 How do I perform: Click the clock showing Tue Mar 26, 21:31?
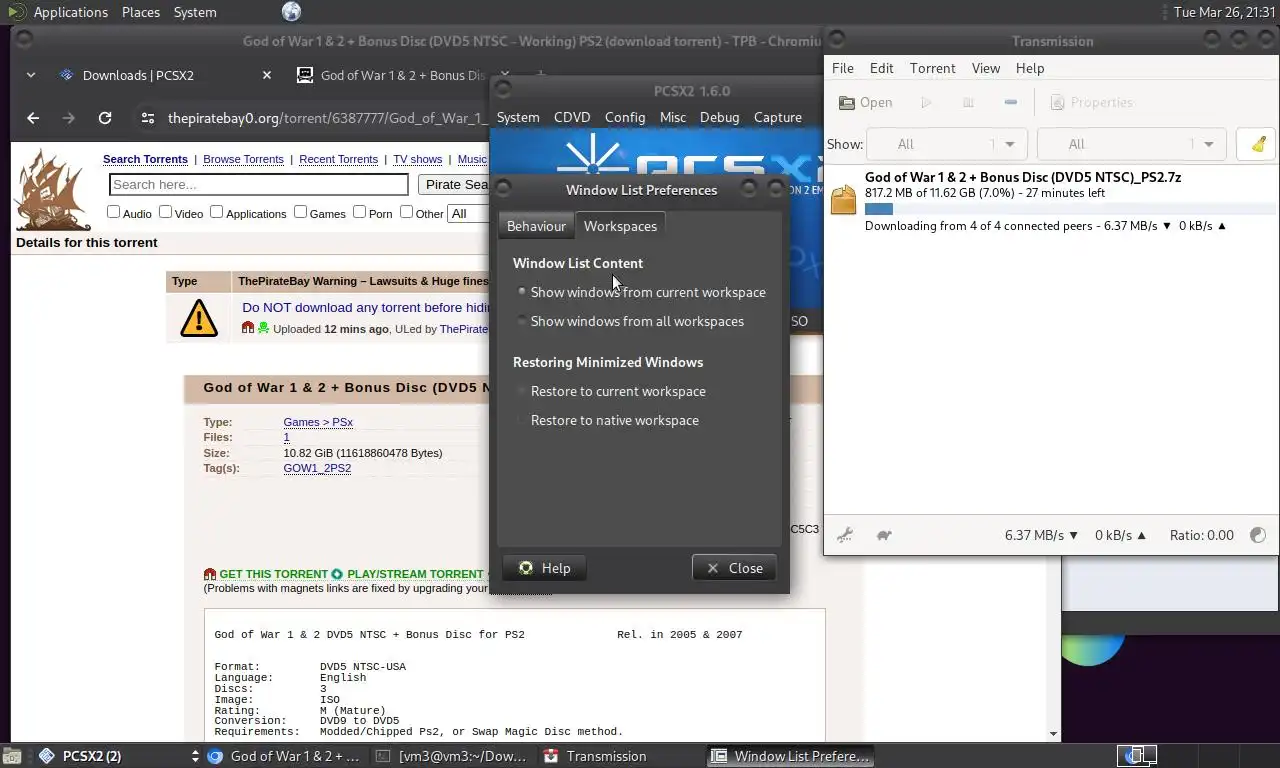click(1224, 12)
